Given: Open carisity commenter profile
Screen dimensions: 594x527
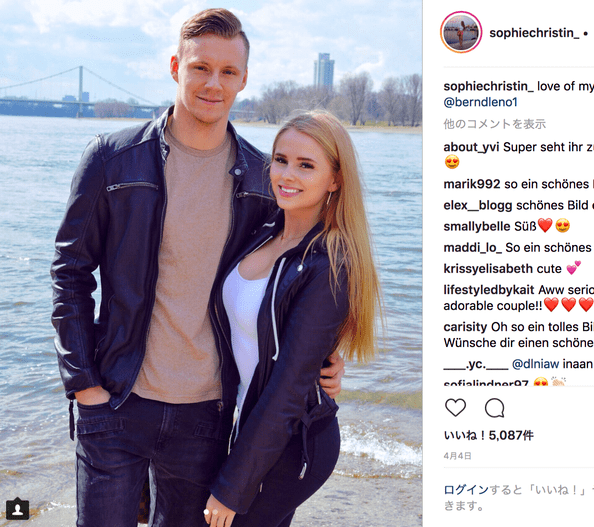Looking at the screenshot, I should pos(465,327).
